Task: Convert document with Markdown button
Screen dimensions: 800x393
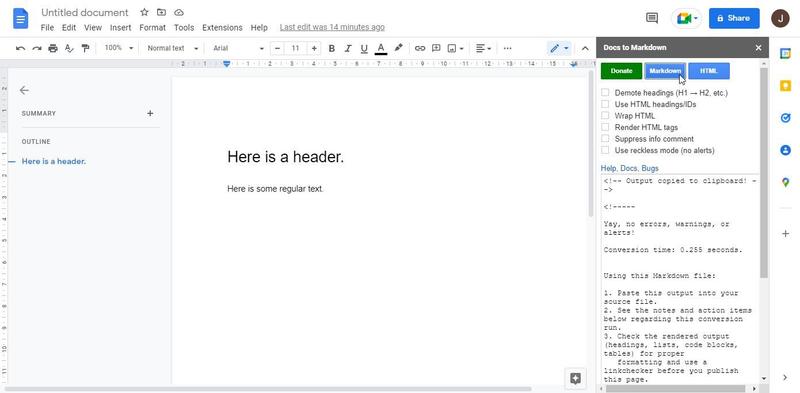Action: click(665, 71)
